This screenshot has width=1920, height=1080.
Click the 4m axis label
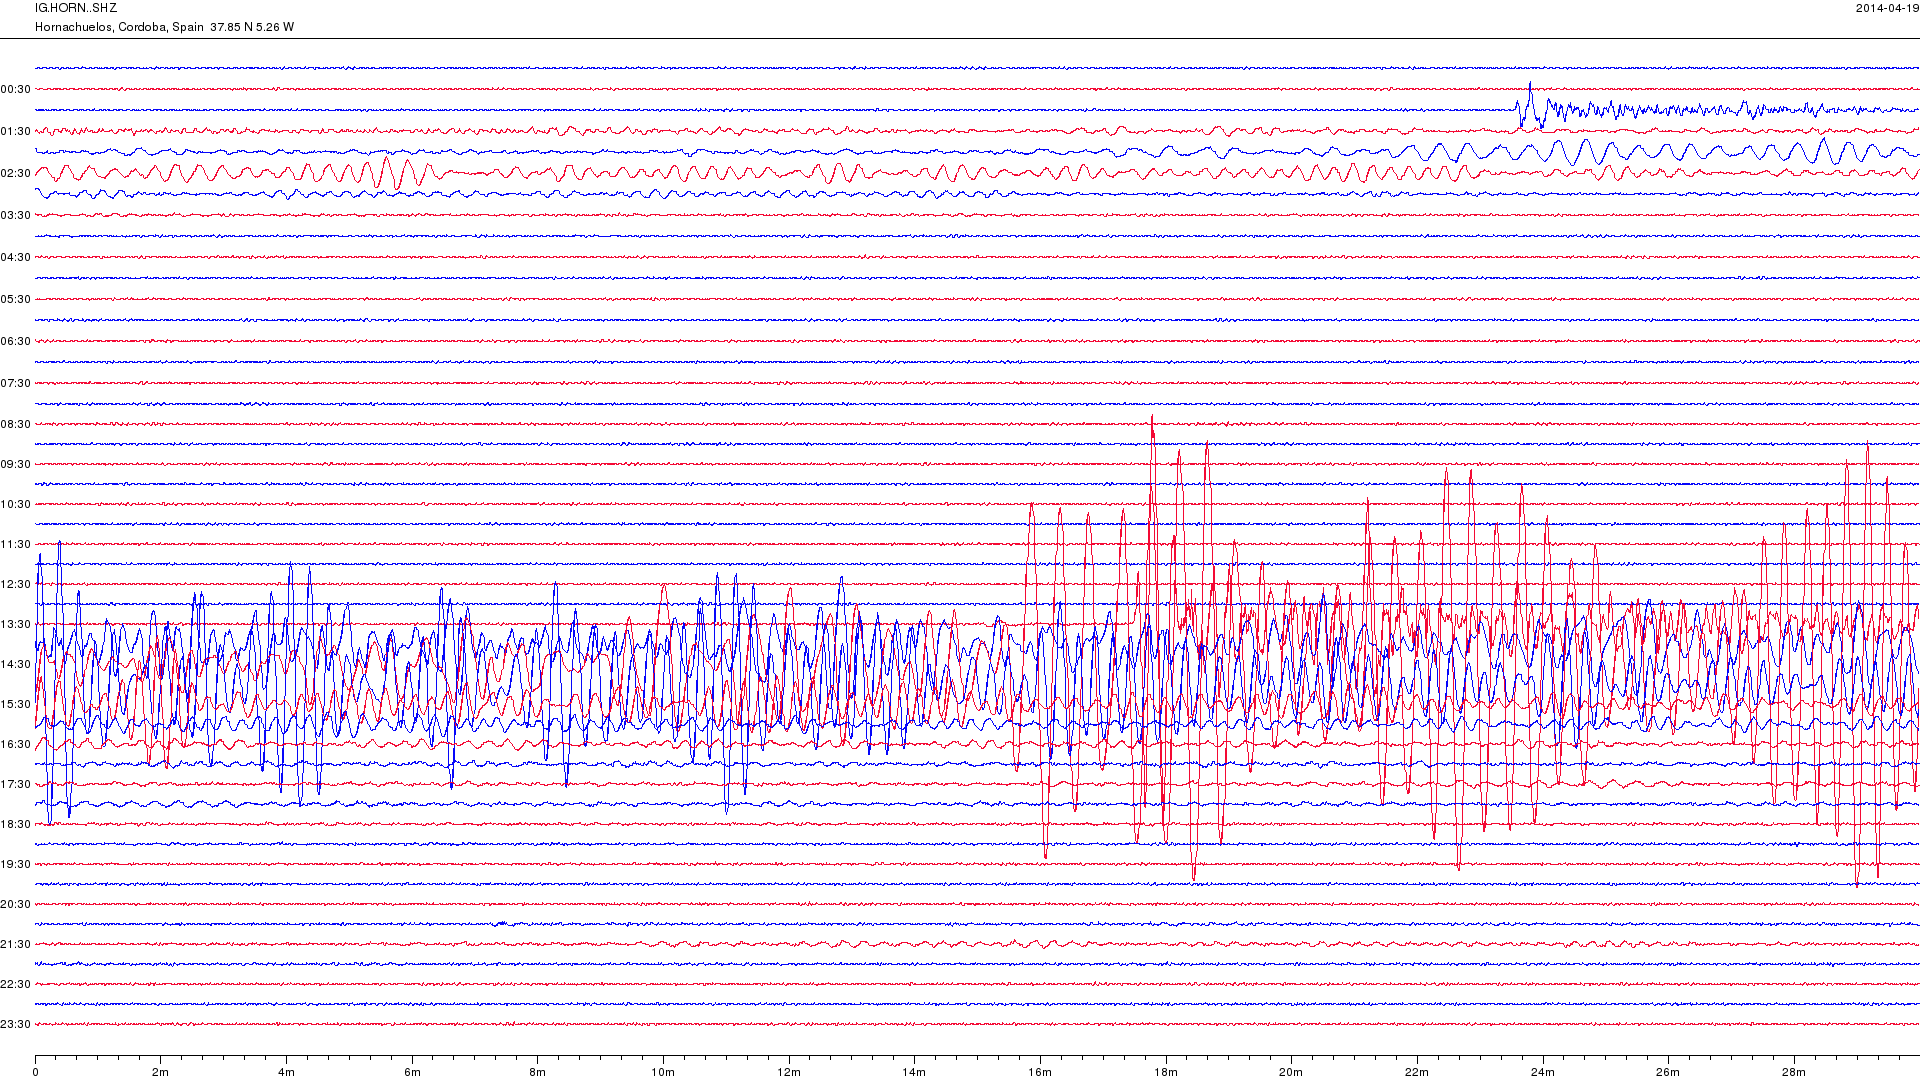pyautogui.click(x=286, y=1072)
